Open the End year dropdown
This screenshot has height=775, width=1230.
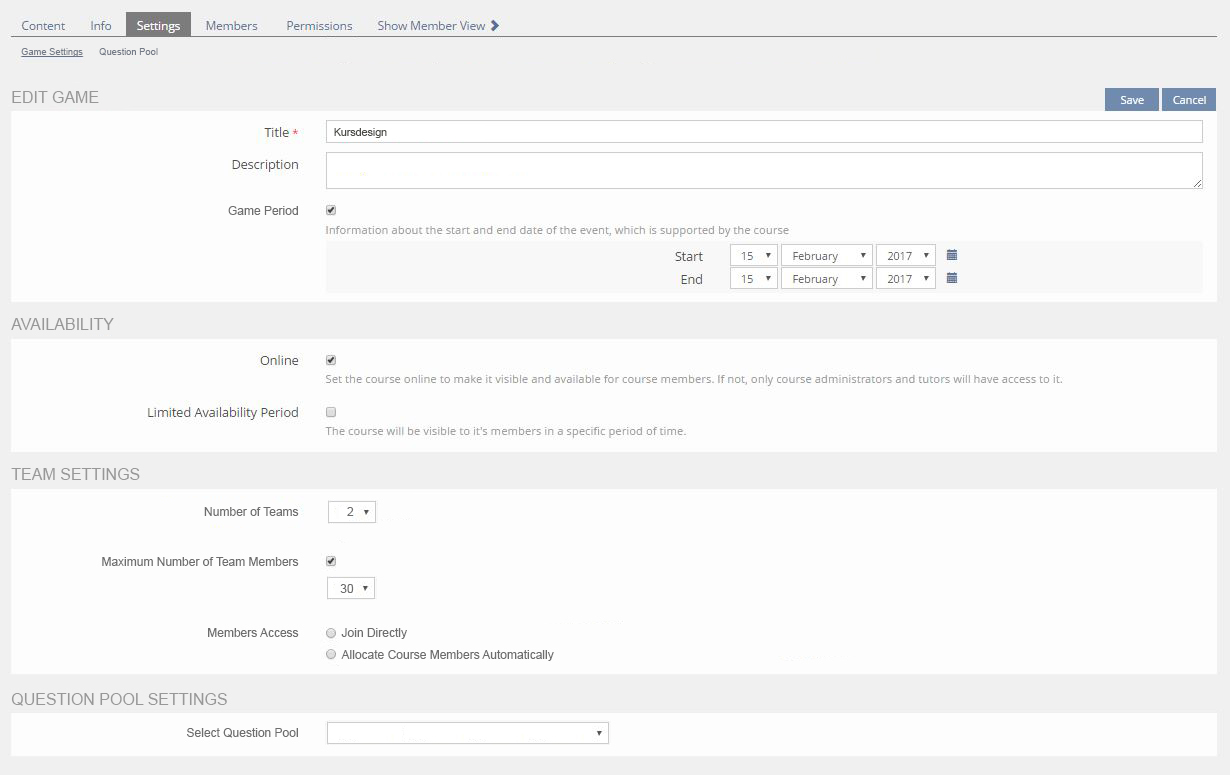905,279
